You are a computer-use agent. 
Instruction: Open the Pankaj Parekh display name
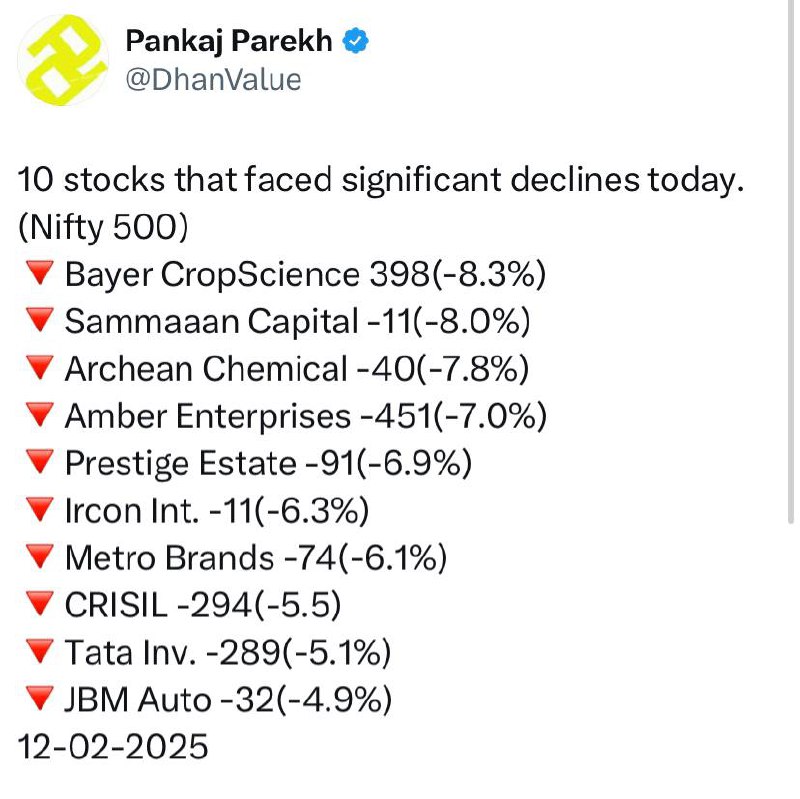(229, 41)
